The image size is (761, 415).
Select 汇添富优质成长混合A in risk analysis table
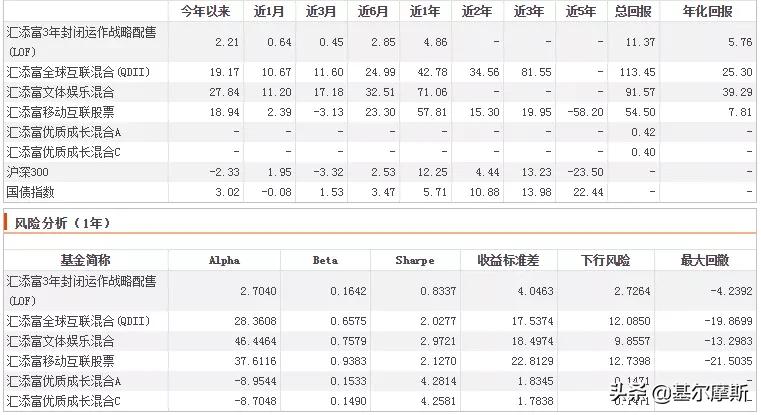click(64, 381)
